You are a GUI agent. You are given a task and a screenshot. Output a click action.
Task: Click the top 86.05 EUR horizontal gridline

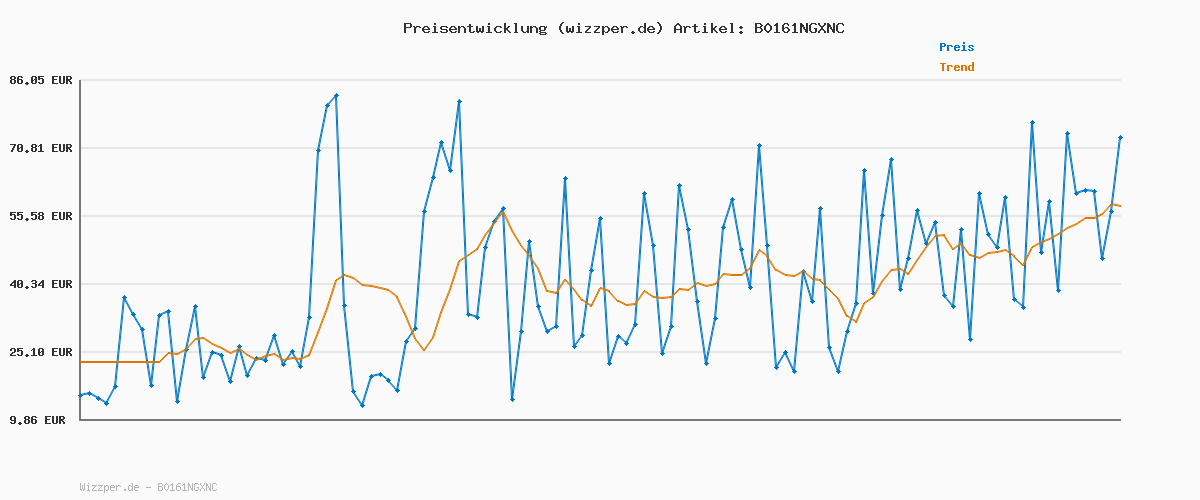[x=600, y=80]
